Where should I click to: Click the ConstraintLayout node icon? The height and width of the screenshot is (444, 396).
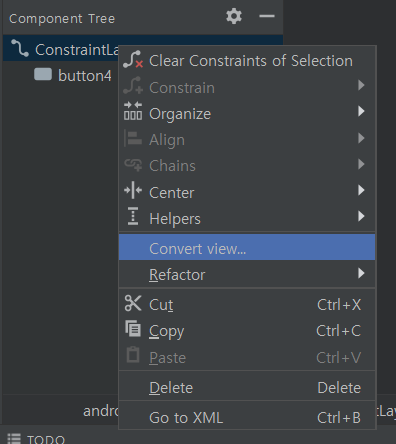20,48
